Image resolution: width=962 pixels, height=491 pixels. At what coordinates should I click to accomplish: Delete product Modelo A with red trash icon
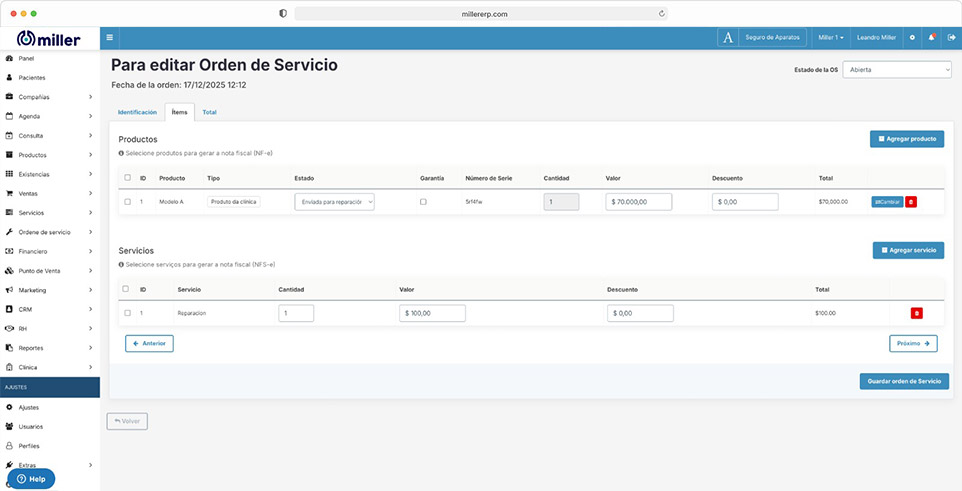click(911, 201)
